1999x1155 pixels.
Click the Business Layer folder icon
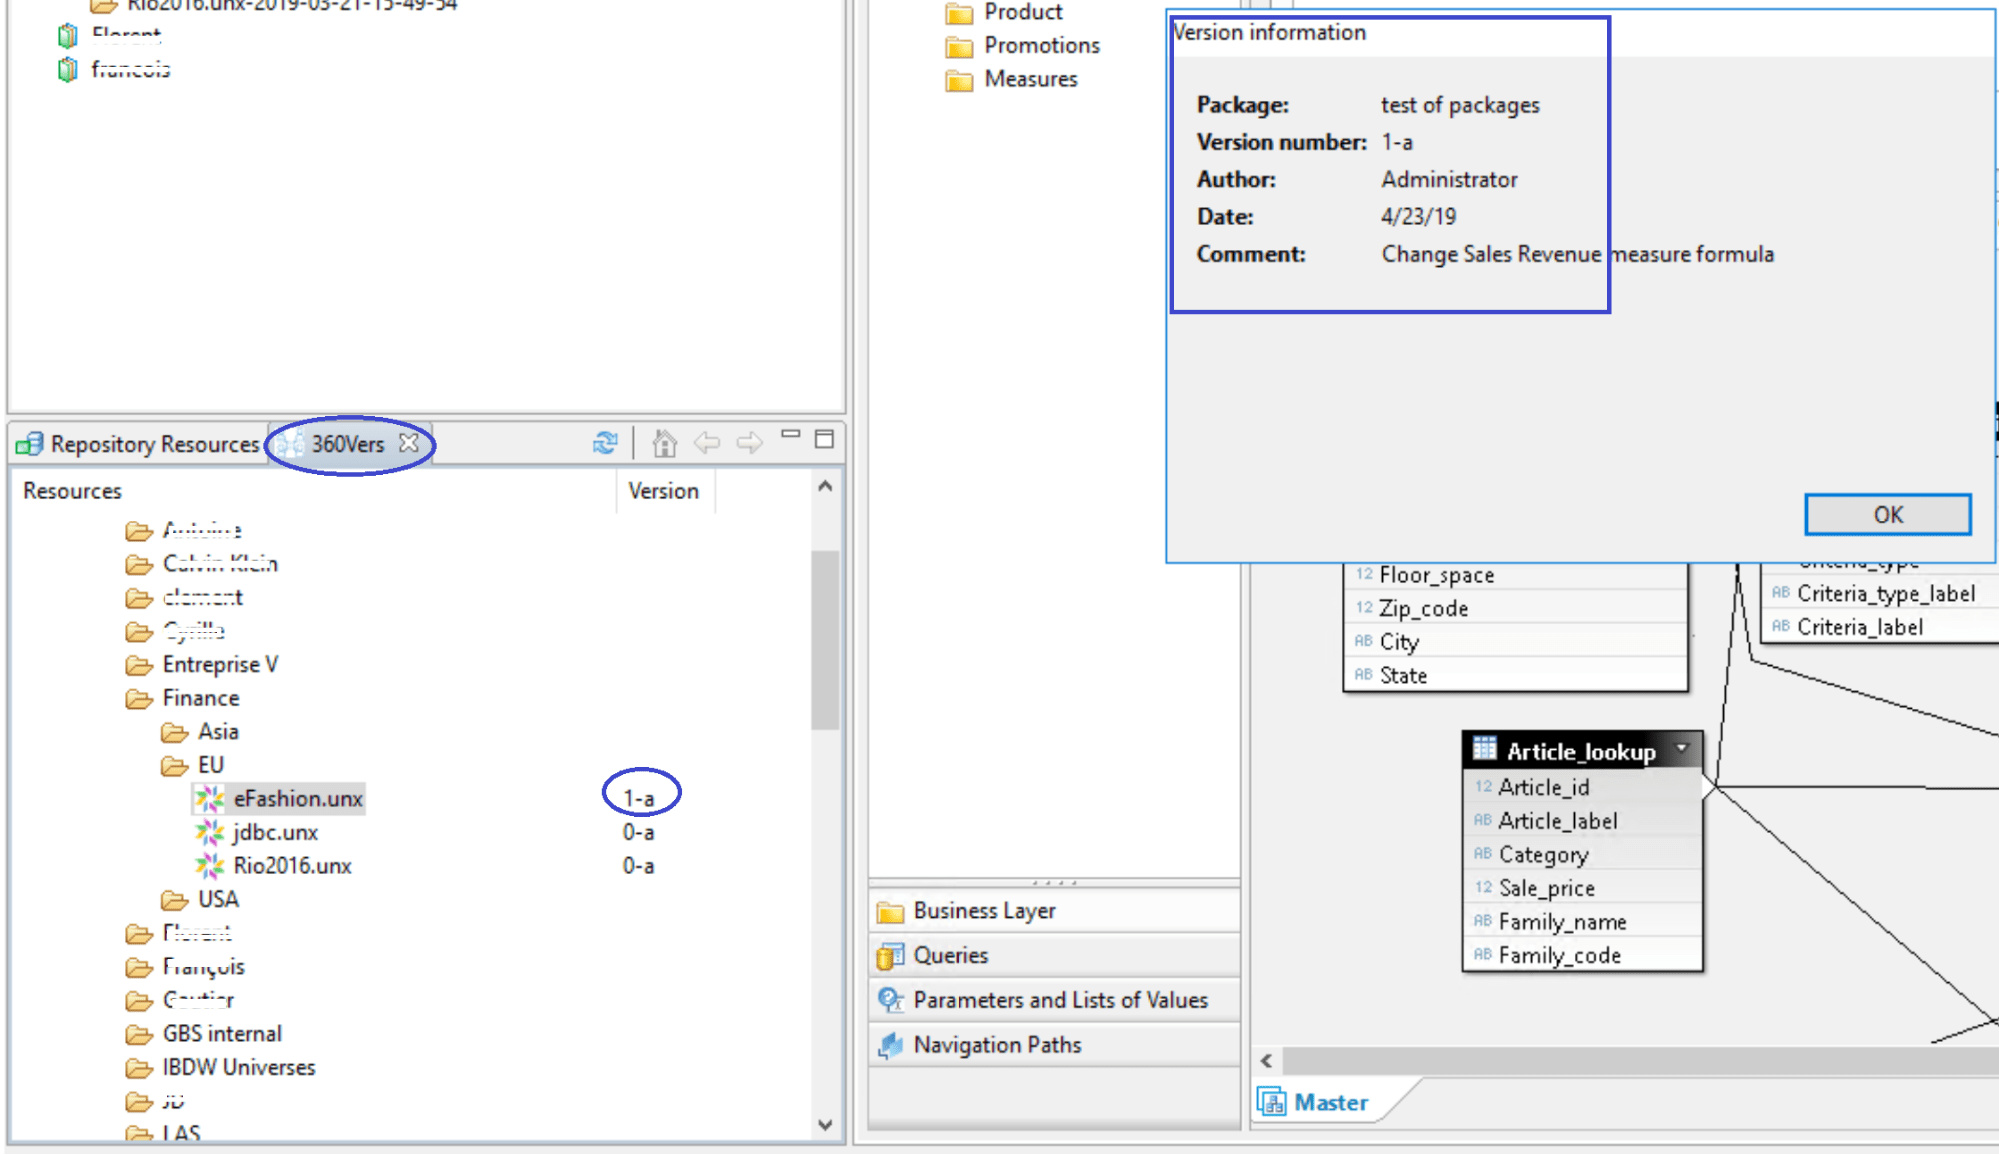pos(890,912)
